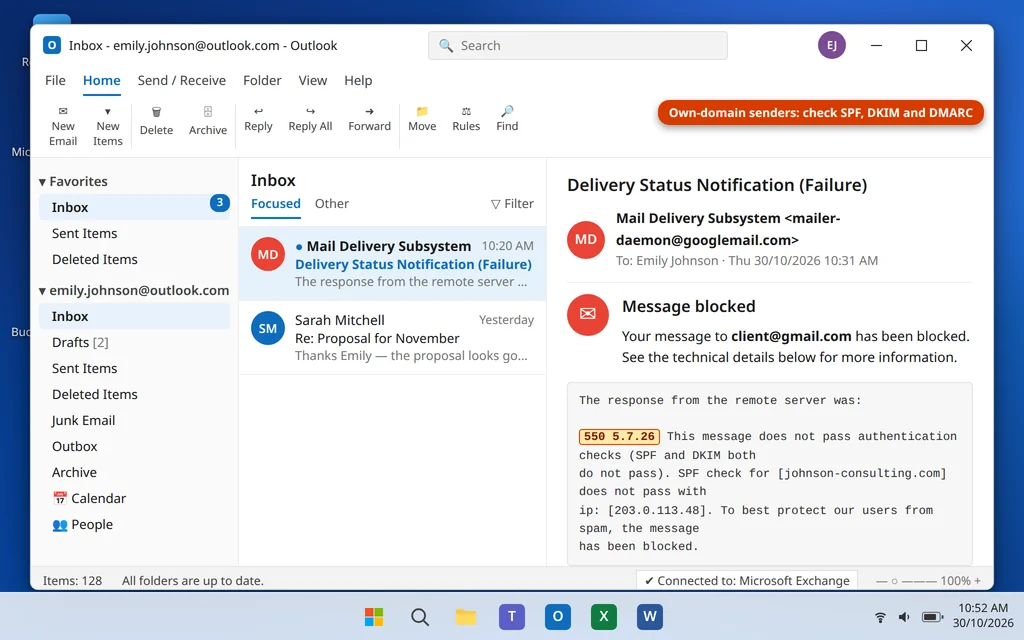The image size is (1024, 640).
Task: Forward the selected email
Action: (x=369, y=120)
